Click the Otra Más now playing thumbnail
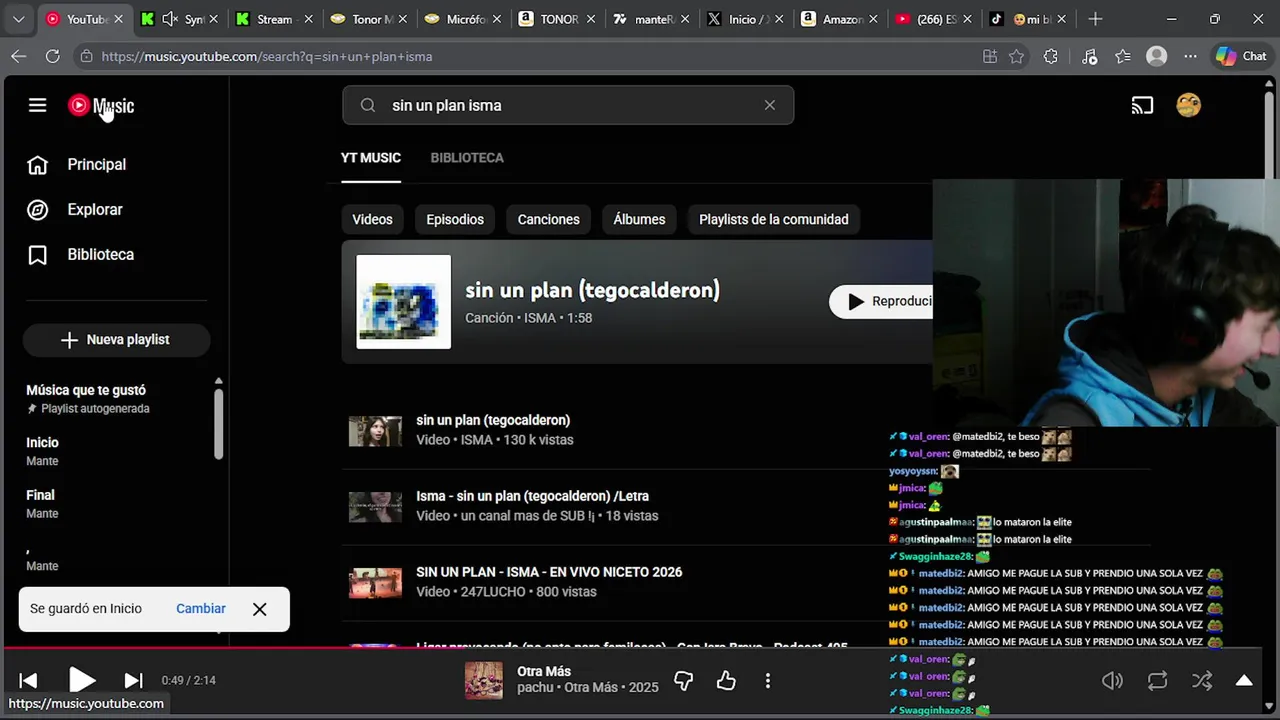 (x=484, y=680)
